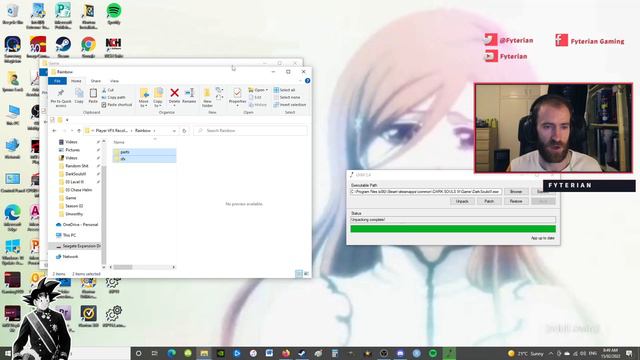640x360 pixels.
Task: Select the sfx folder
Action: click(144, 159)
